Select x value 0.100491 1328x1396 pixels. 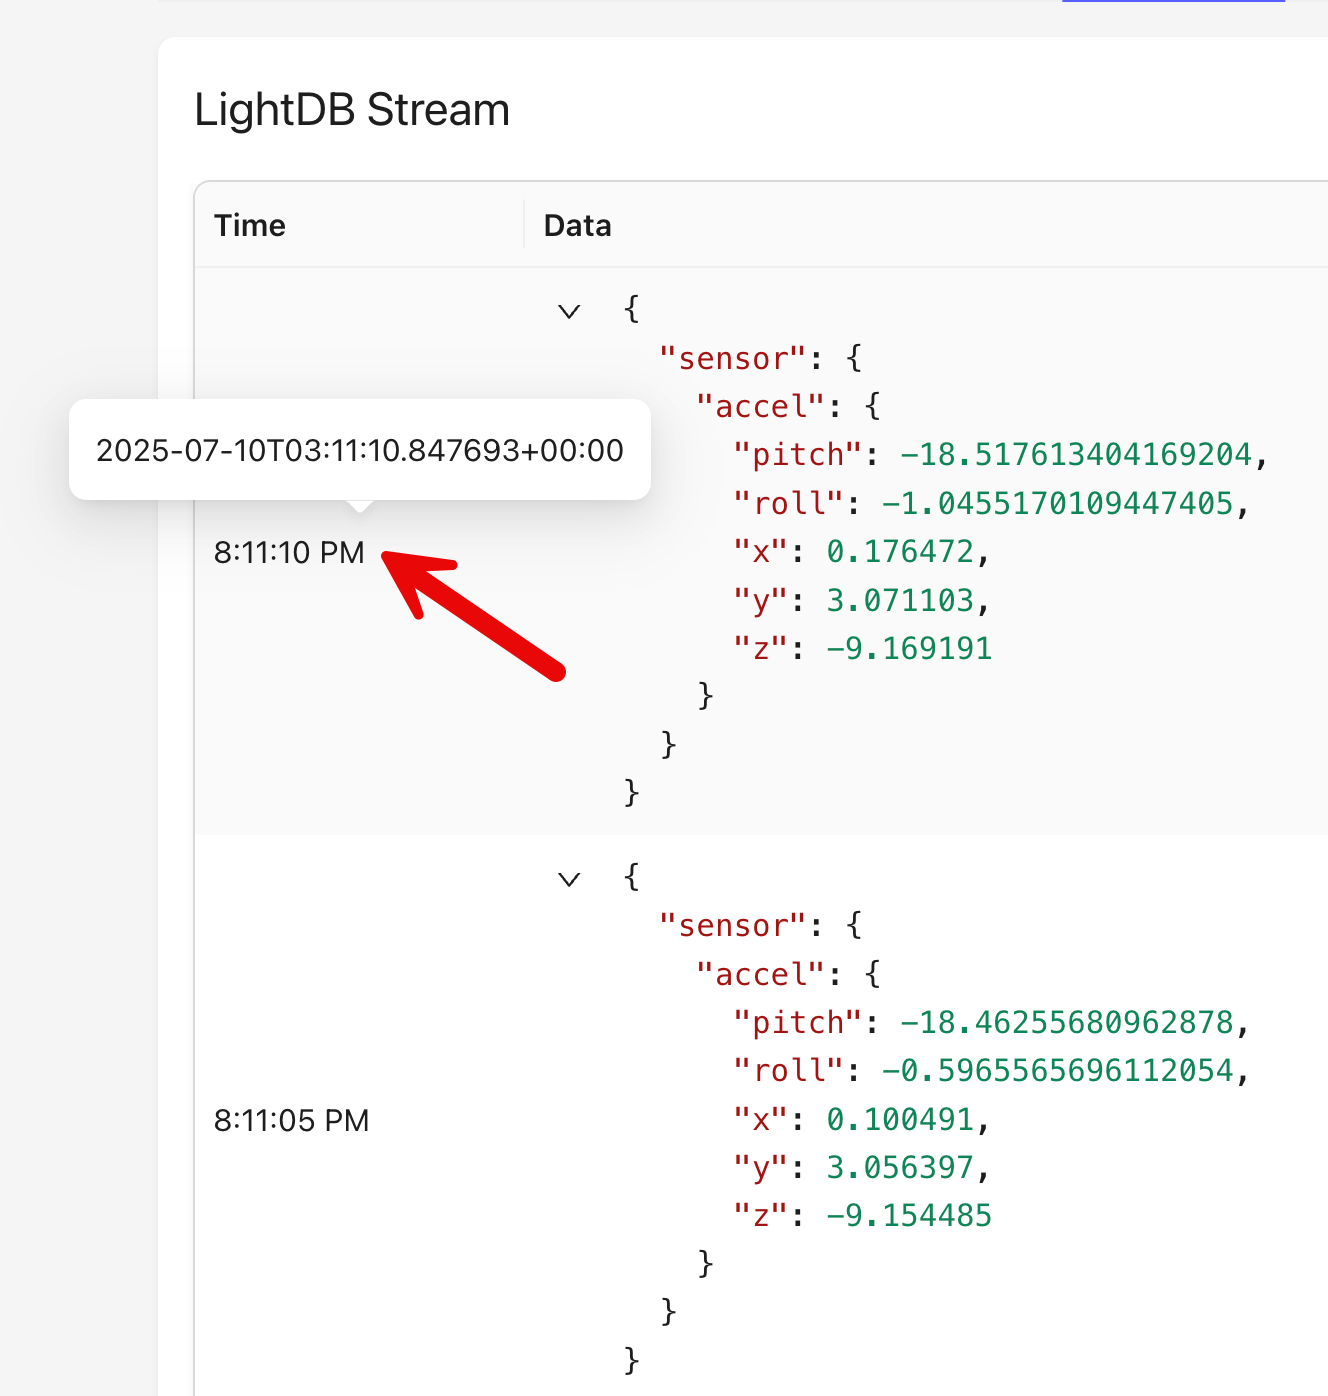900,1119
